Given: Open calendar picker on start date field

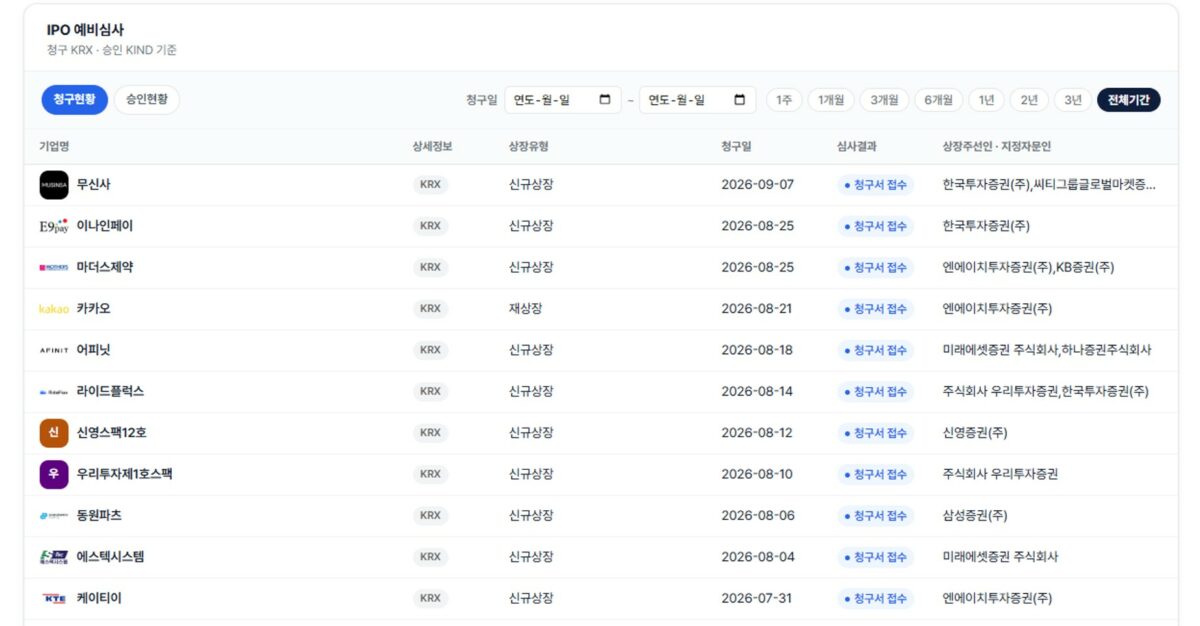Looking at the screenshot, I should pyautogui.click(x=605, y=100).
